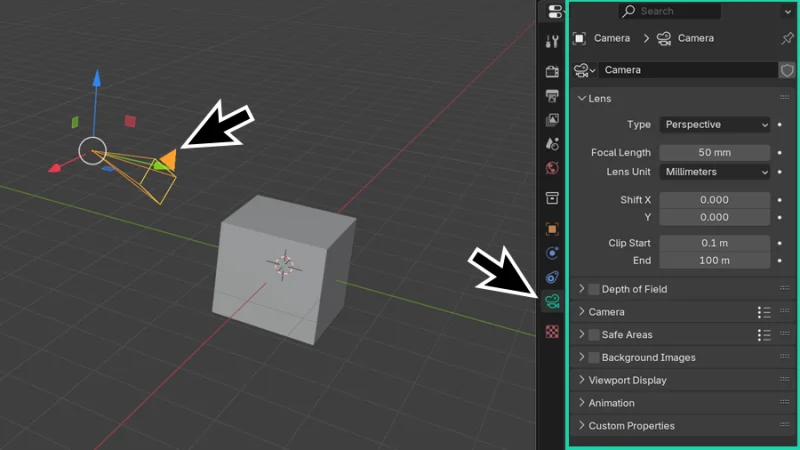The height and width of the screenshot is (450, 800).
Task: Open the Render properties tab
Action: (x=552, y=71)
